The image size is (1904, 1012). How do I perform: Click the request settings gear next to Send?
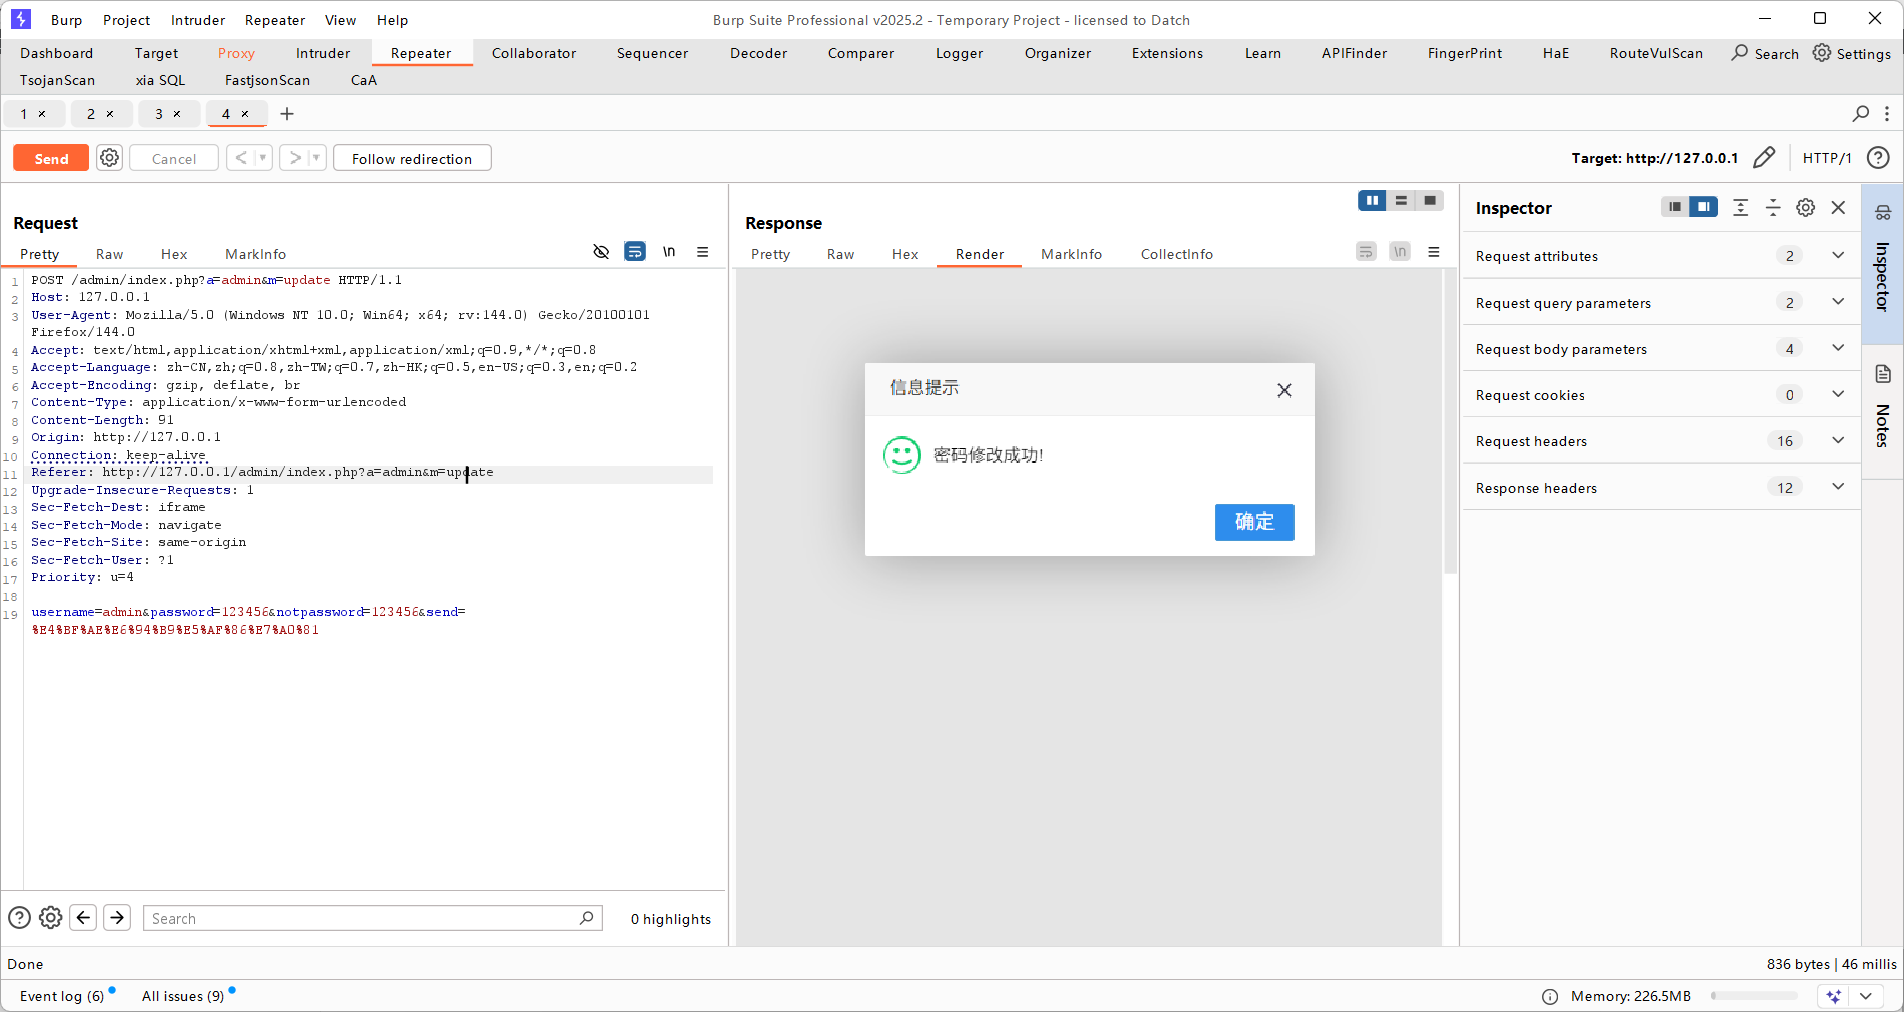point(110,158)
